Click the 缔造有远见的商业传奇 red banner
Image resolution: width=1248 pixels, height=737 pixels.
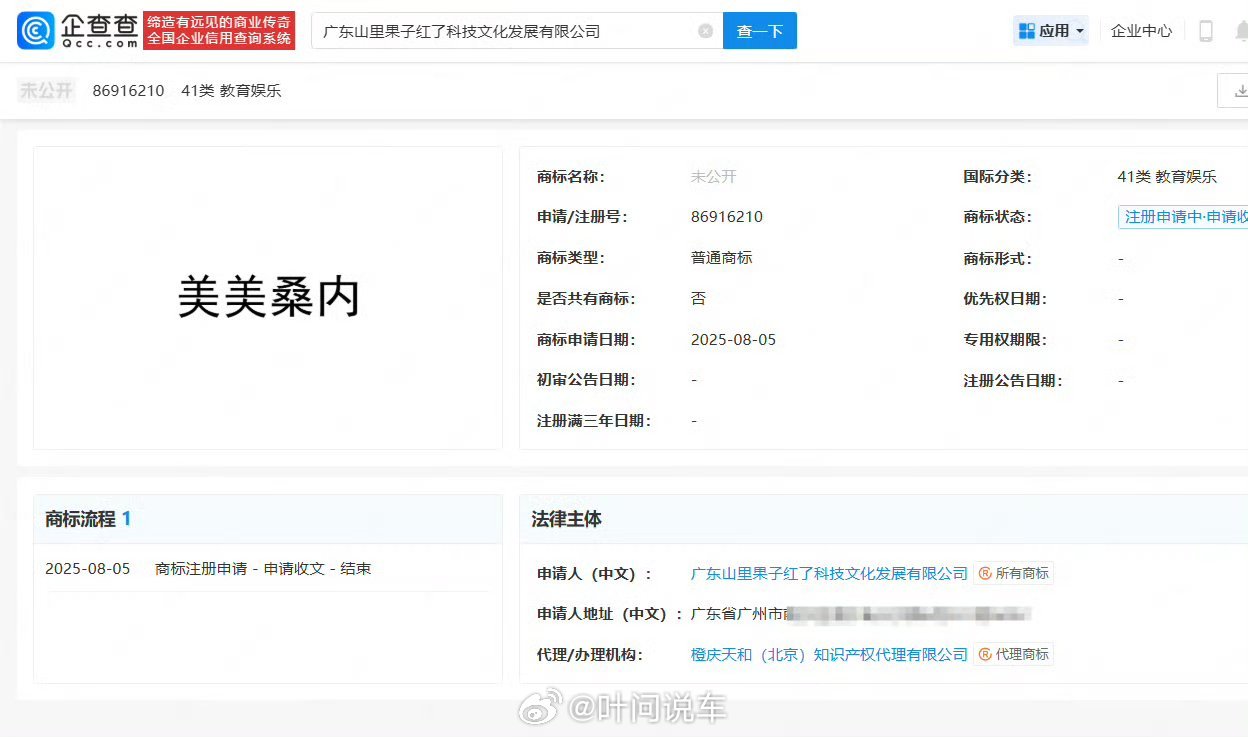219,31
